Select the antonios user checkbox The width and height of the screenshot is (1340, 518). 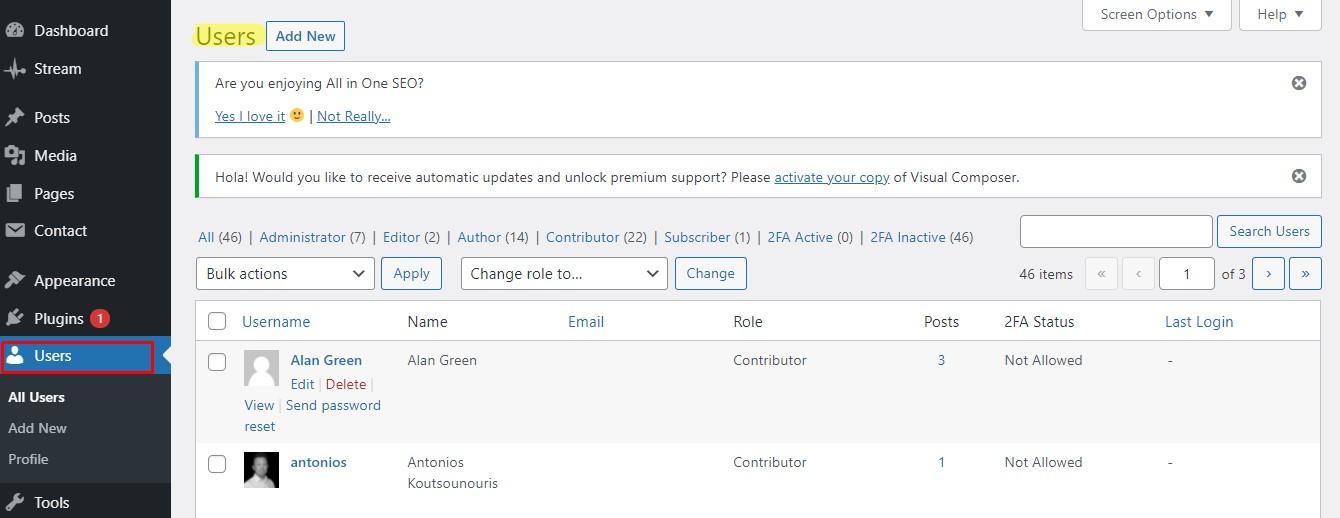[217, 464]
